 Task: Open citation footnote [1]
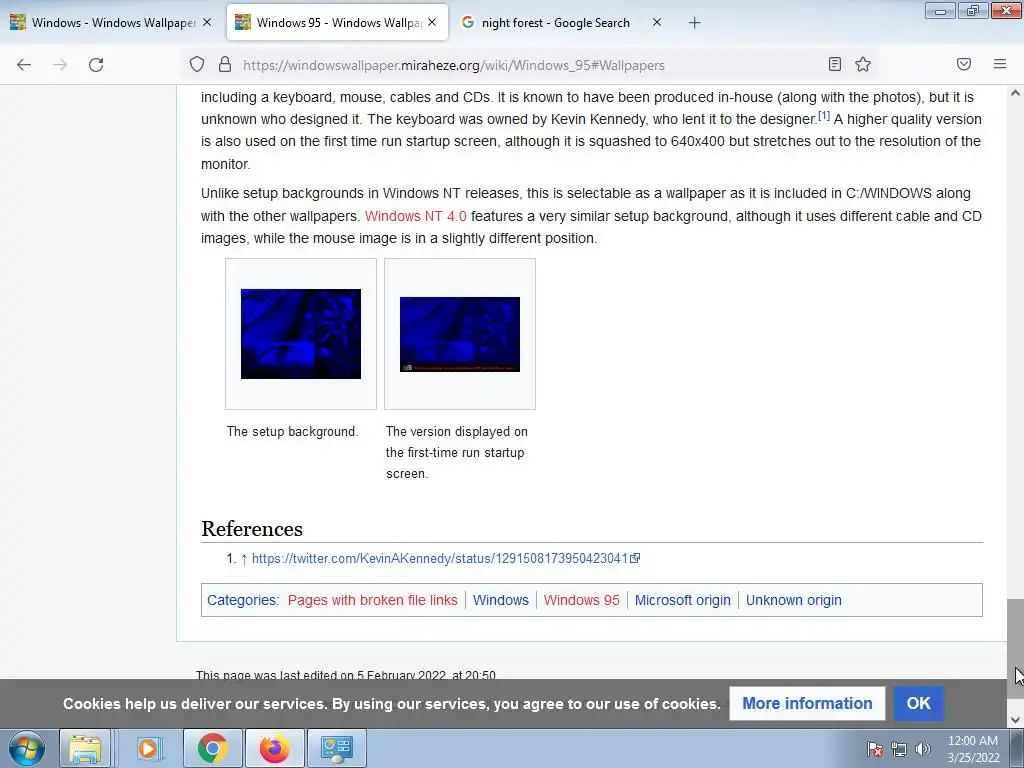[824, 116]
